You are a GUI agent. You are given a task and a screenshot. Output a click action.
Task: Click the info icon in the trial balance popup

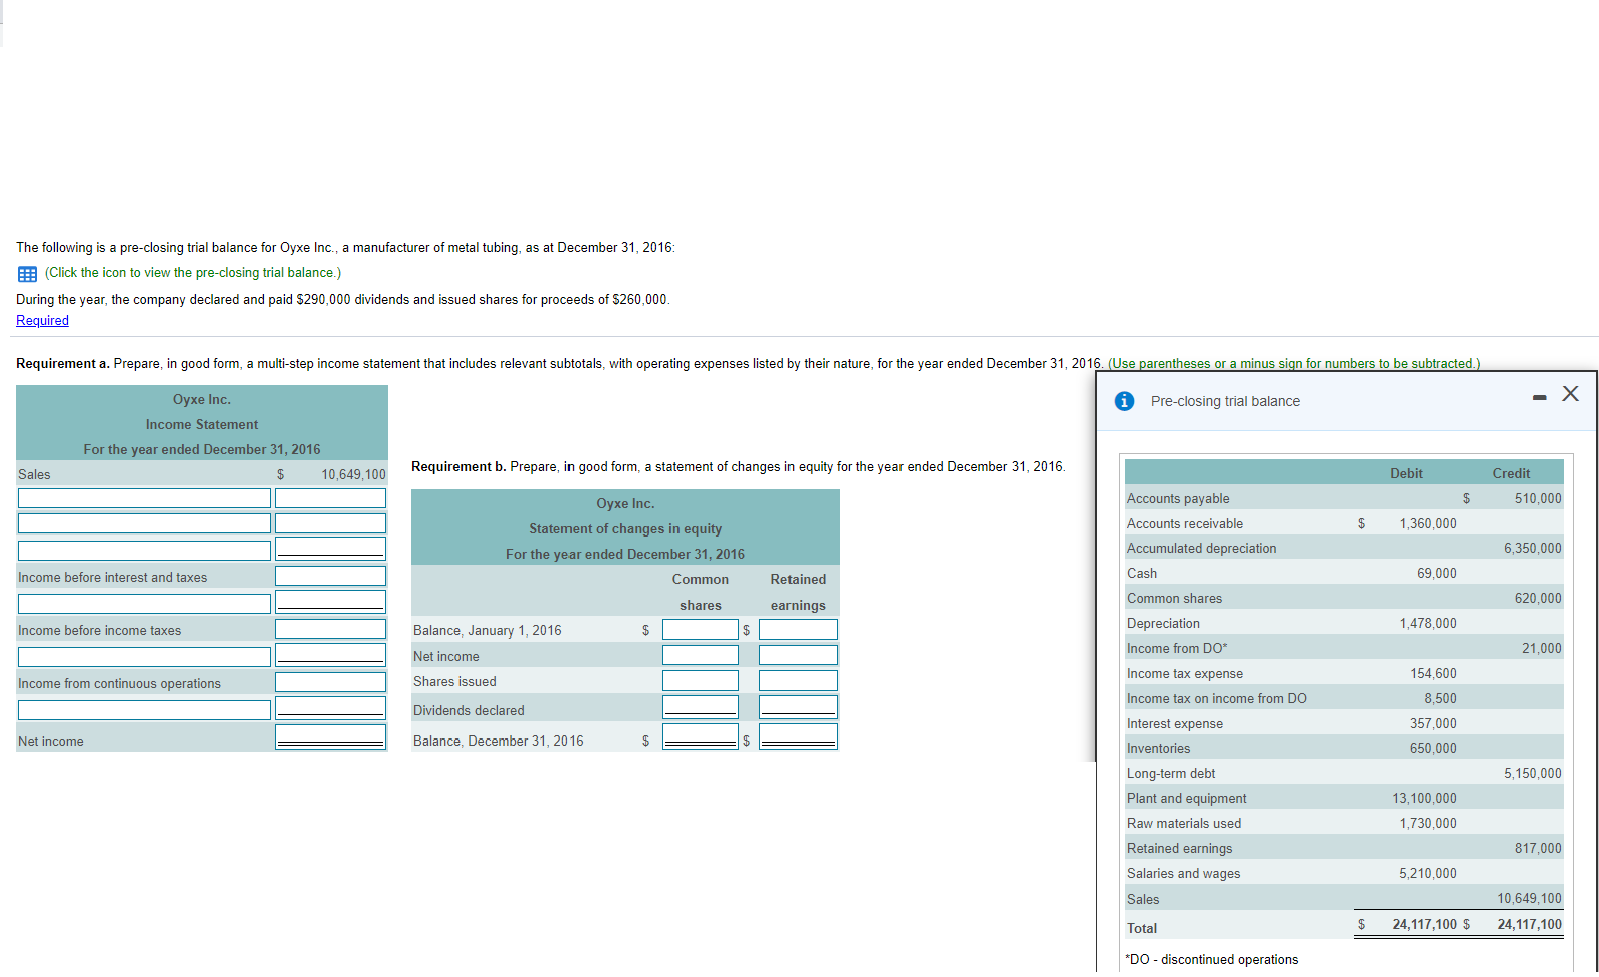coord(1124,401)
